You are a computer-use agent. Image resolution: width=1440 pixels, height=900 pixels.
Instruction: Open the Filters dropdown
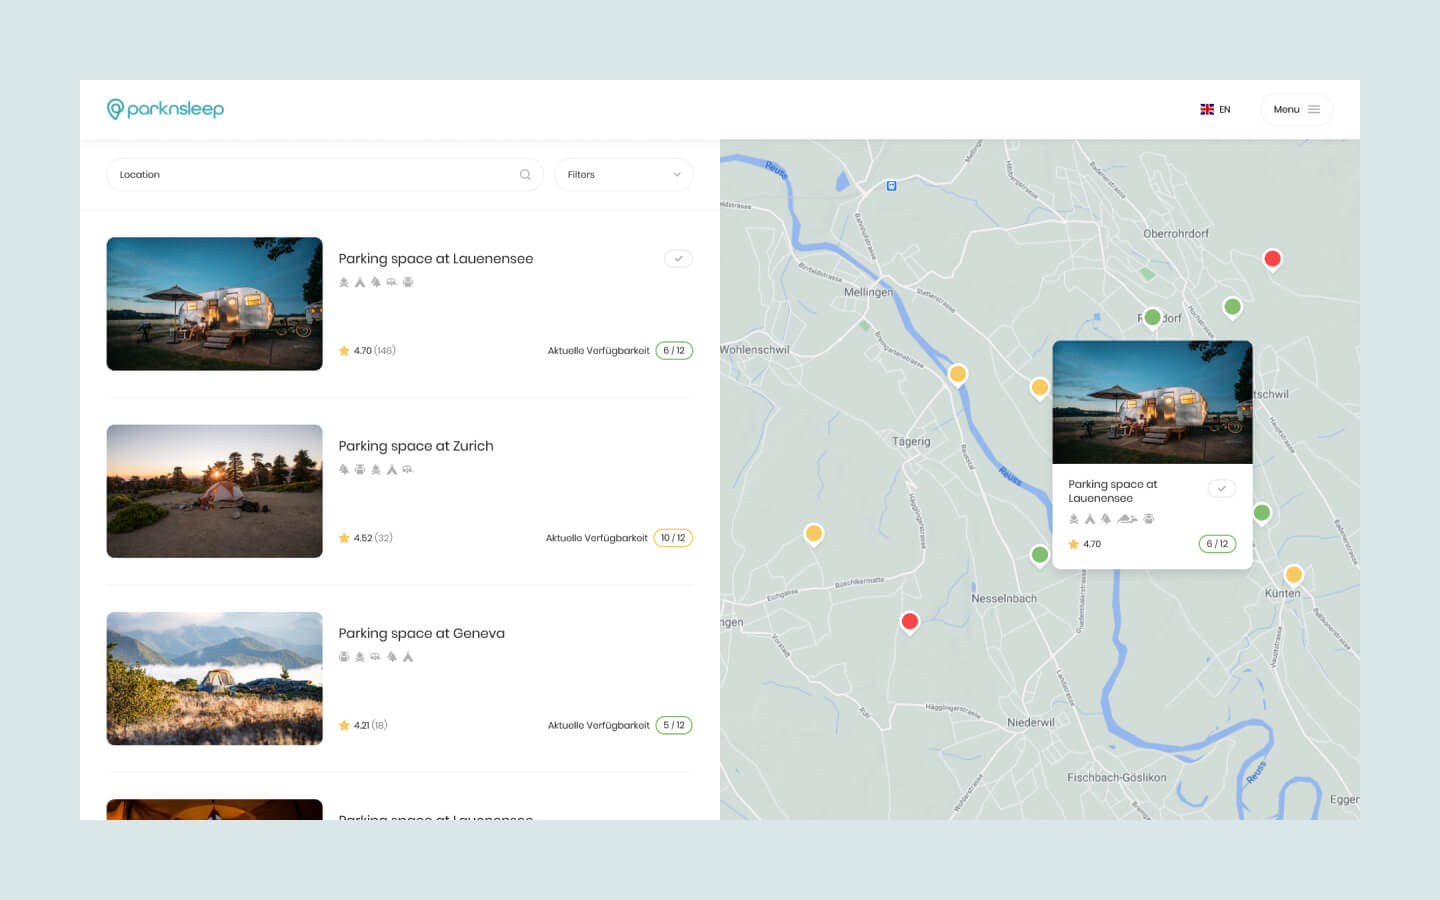[622, 175]
